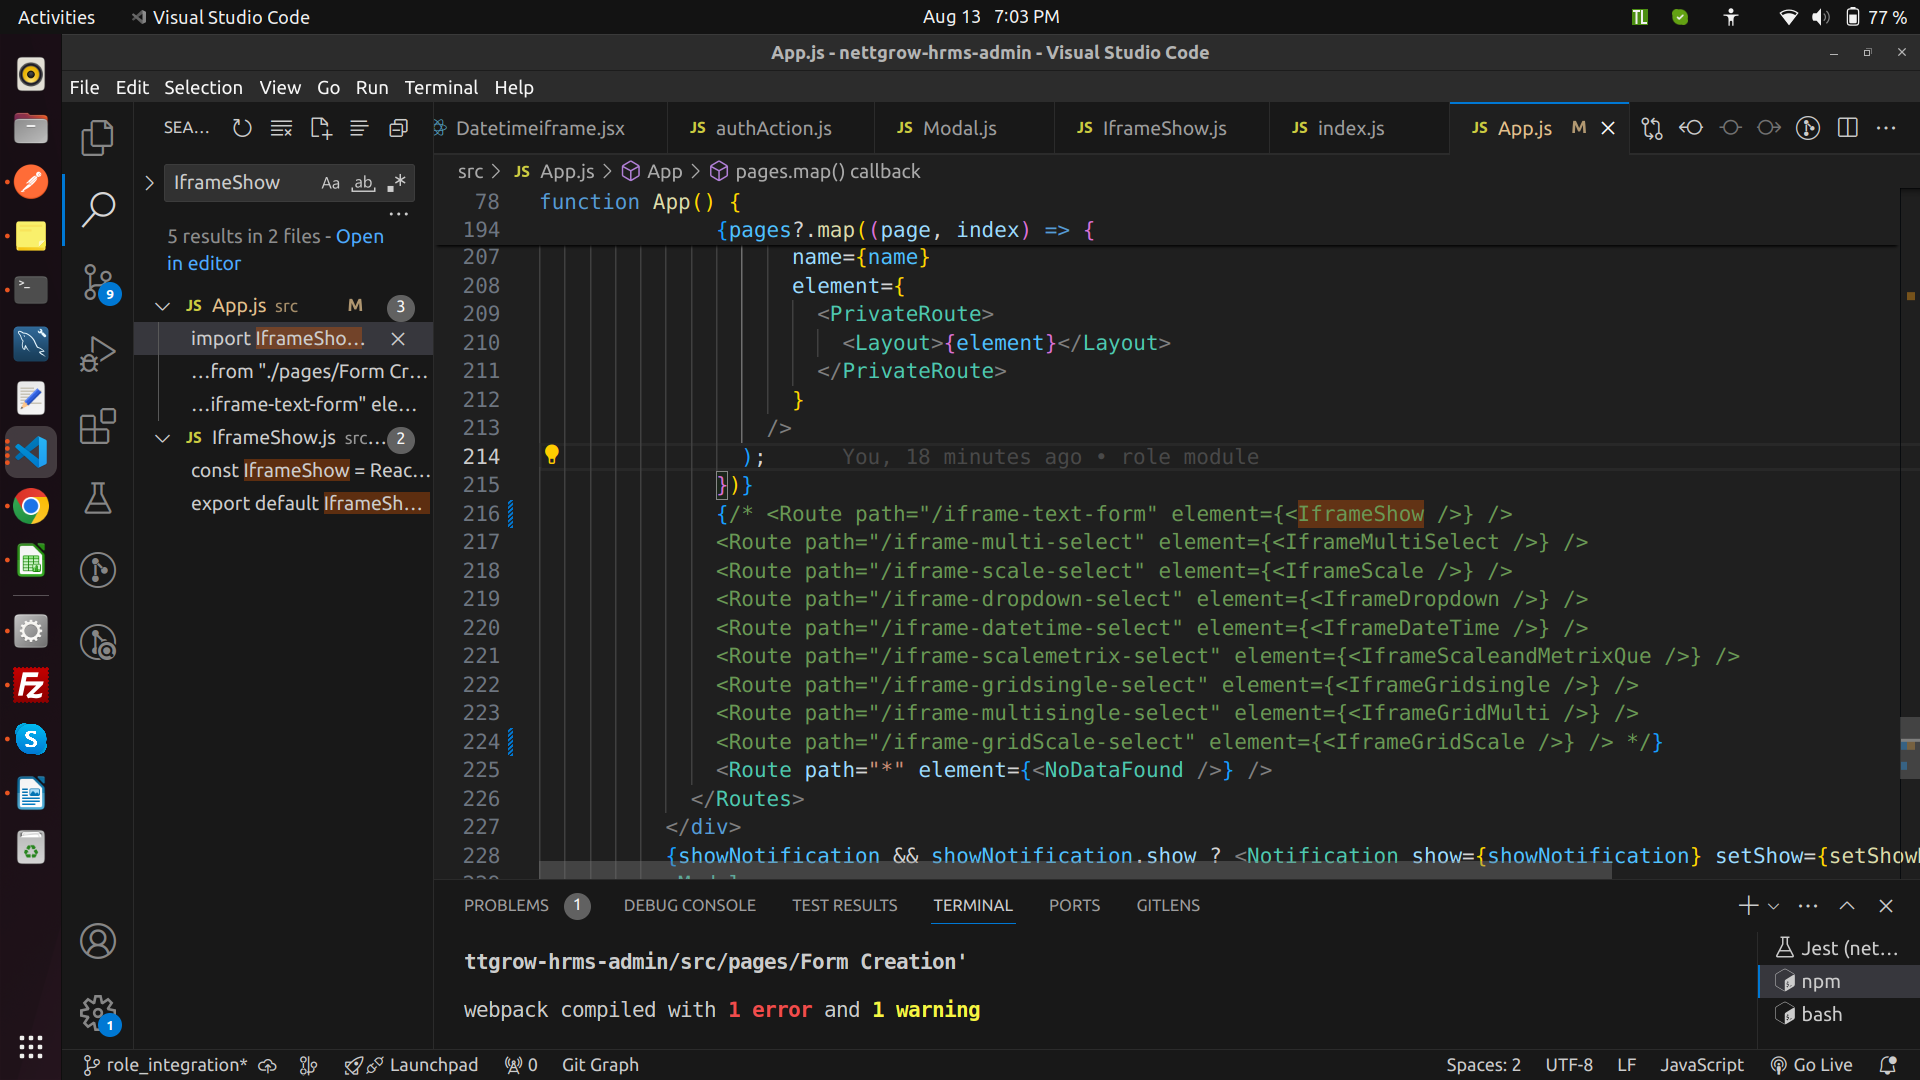Collapse IframeShow.js search results group
This screenshot has width=1920, height=1080.
(162, 438)
